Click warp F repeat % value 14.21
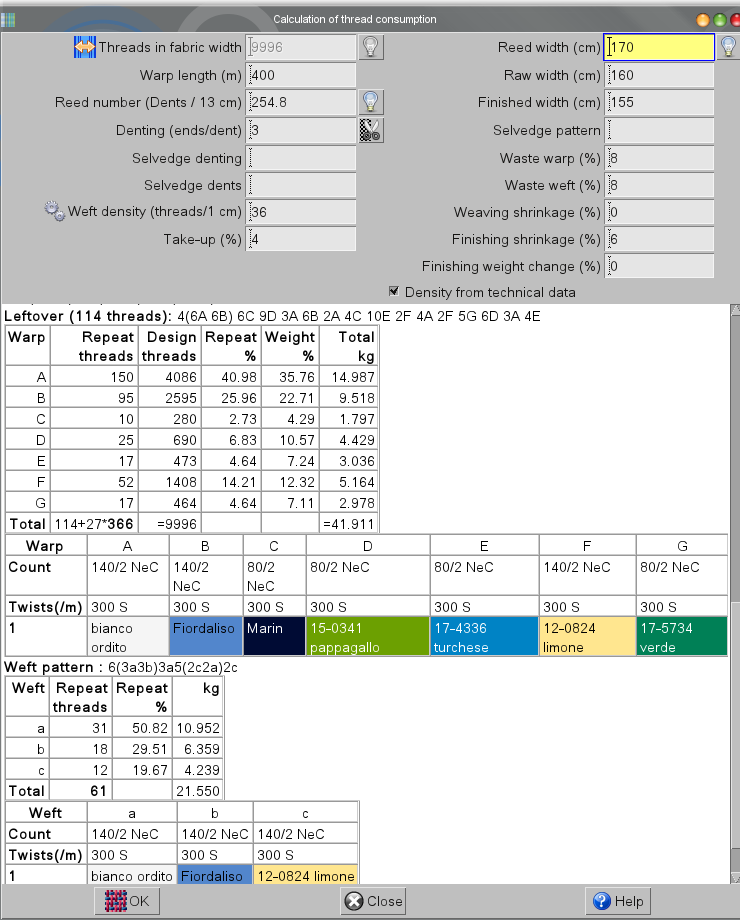 pos(231,482)
